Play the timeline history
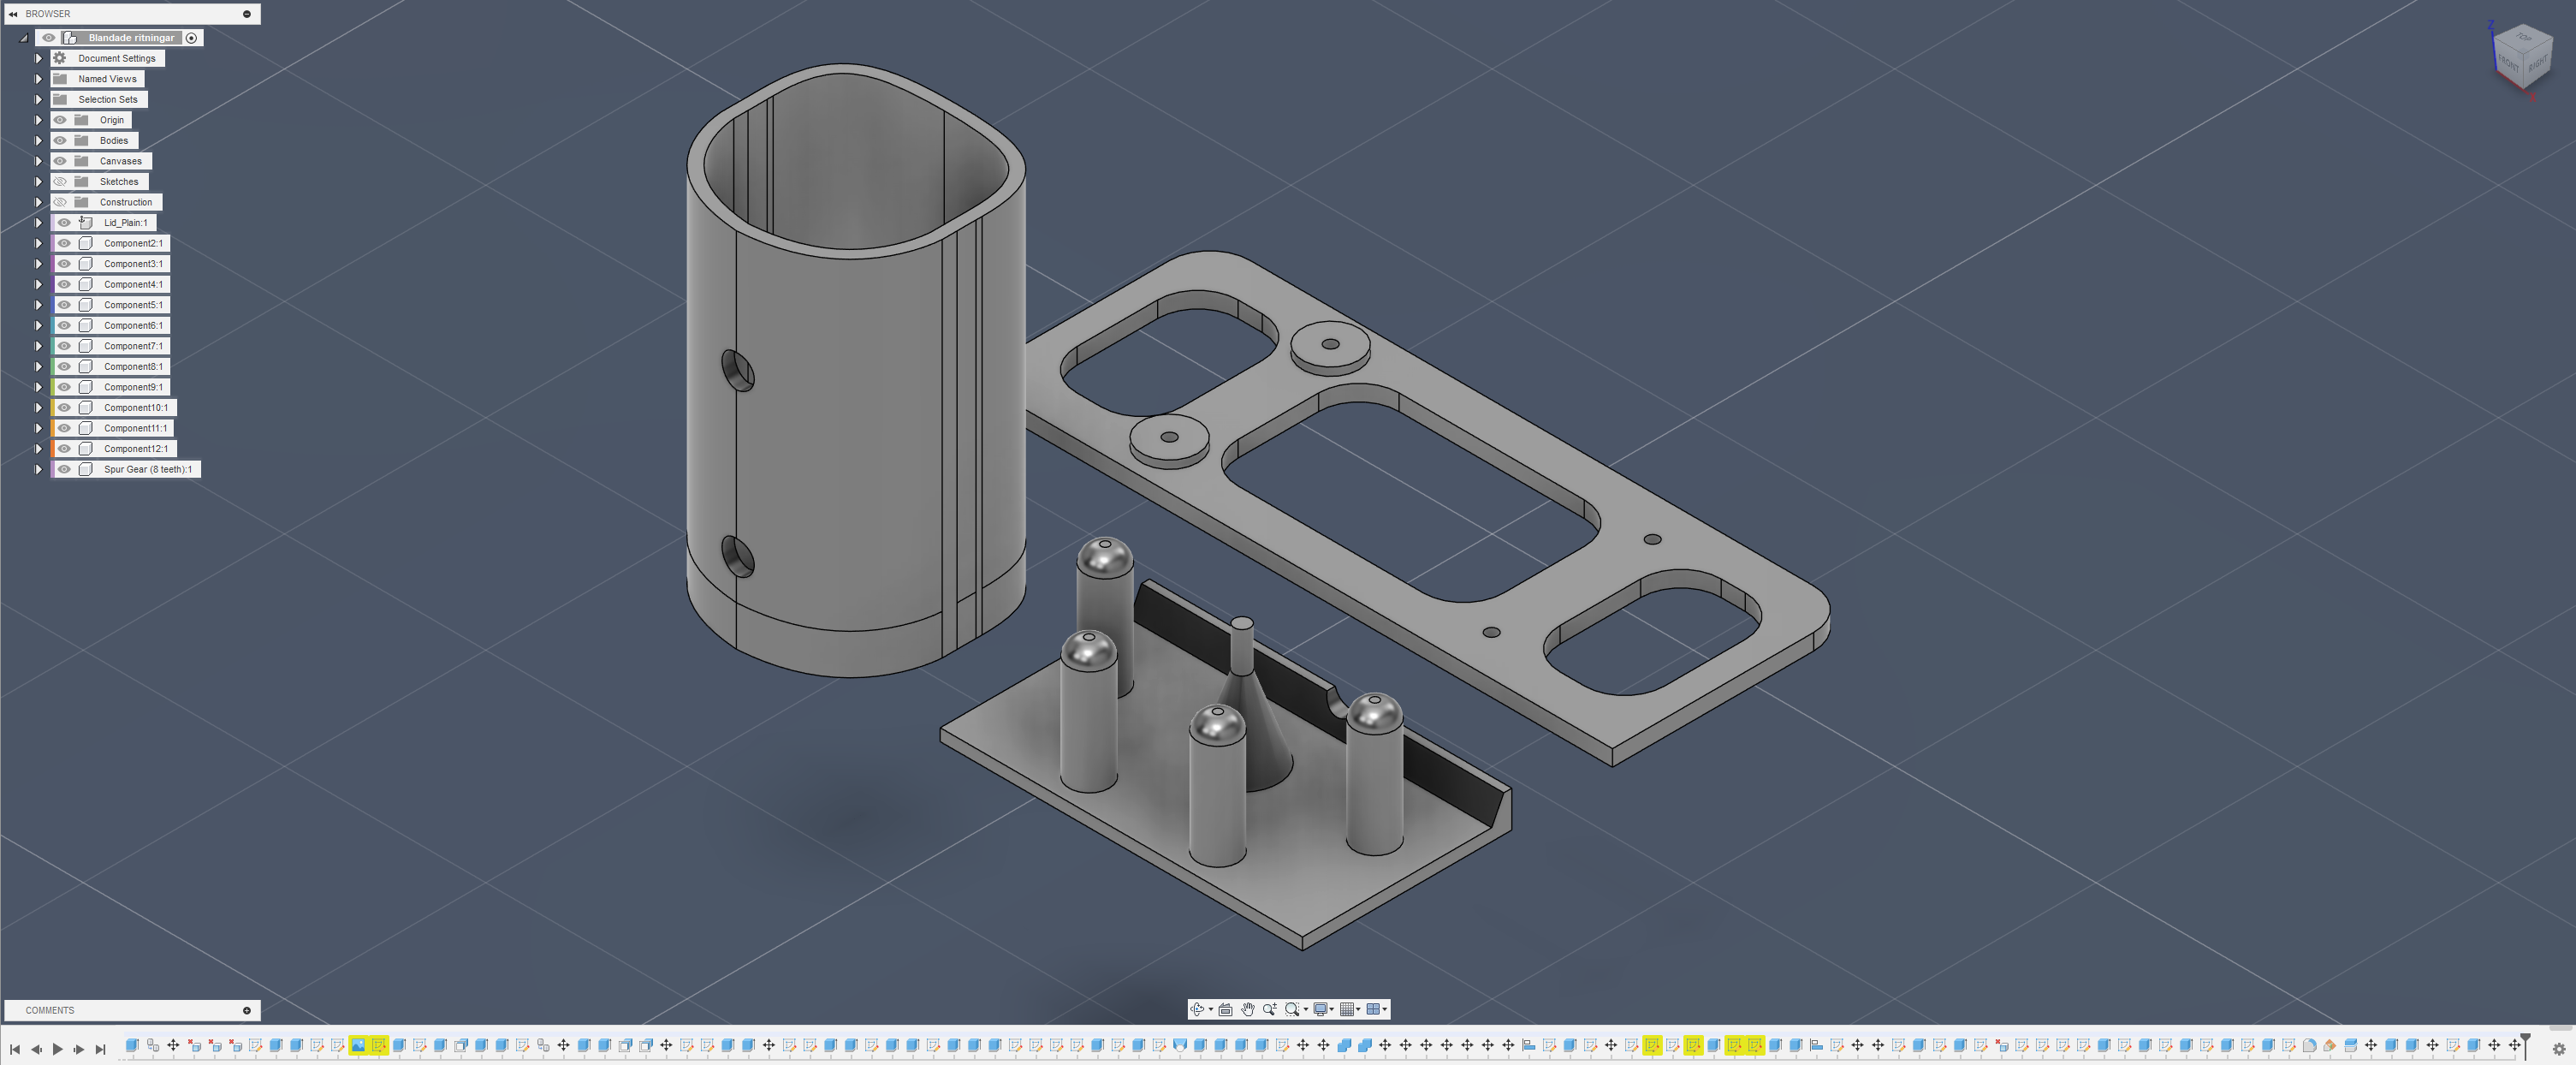 point(57,1049)
